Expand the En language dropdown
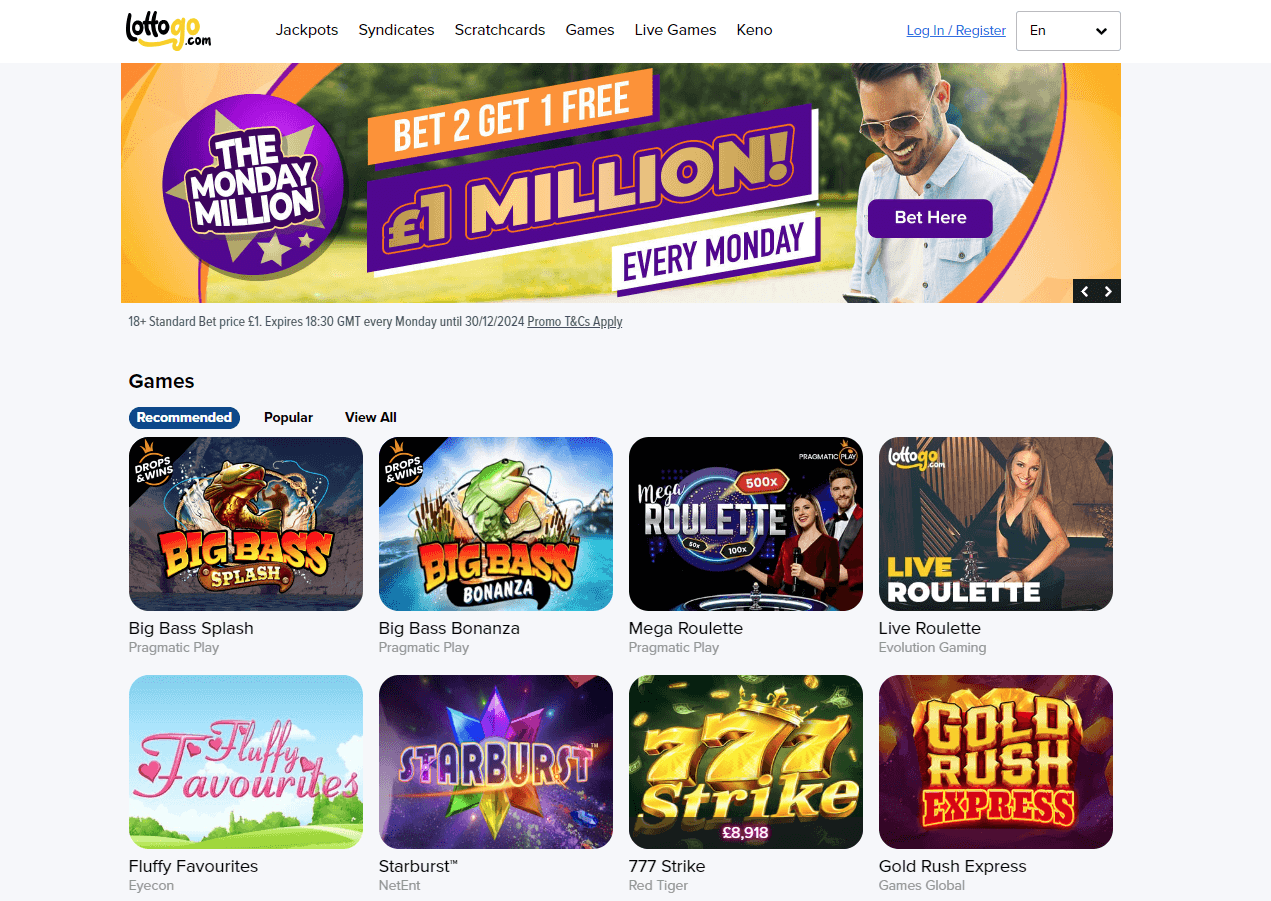 [x=1068, y=31]
